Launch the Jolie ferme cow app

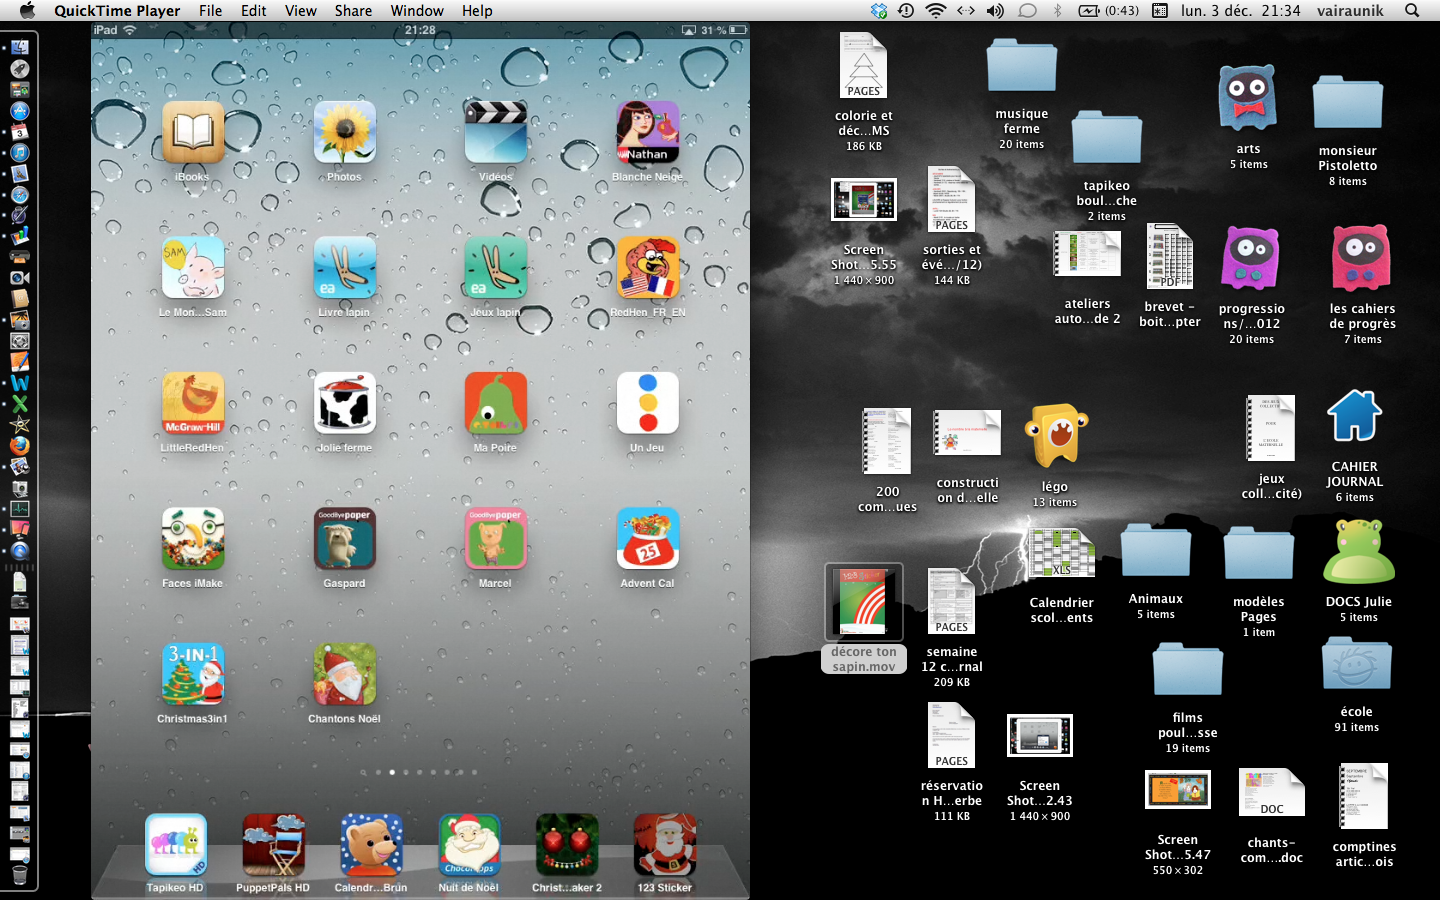pos(344,403)
